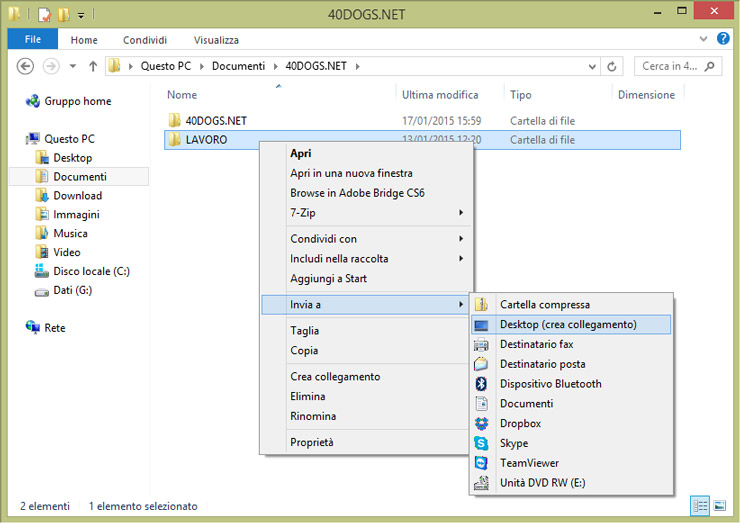This screenshot has width=740, height=523.
Task: Open the Visualizza ribbon tab
Action: point(216,40)
